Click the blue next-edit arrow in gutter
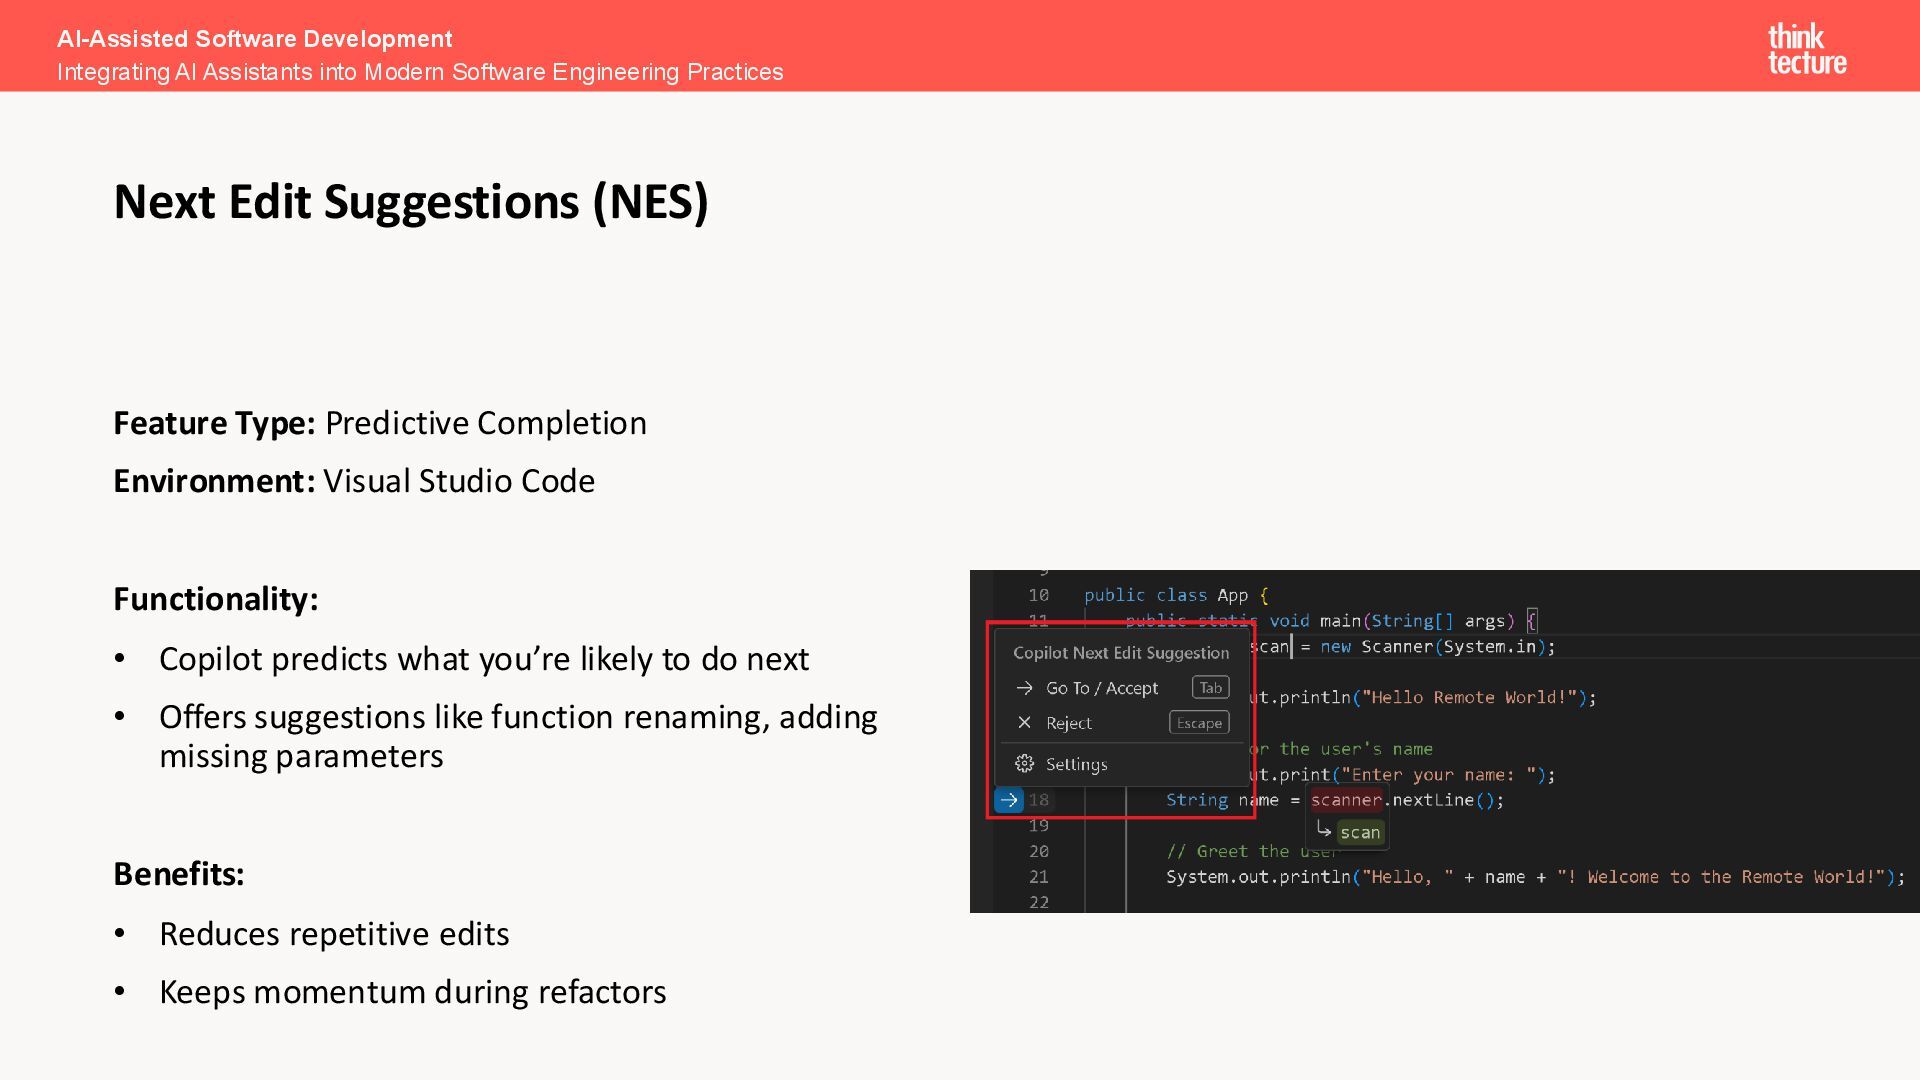Viewport: 1920px width, 1080px height. tap(1008, 800)
